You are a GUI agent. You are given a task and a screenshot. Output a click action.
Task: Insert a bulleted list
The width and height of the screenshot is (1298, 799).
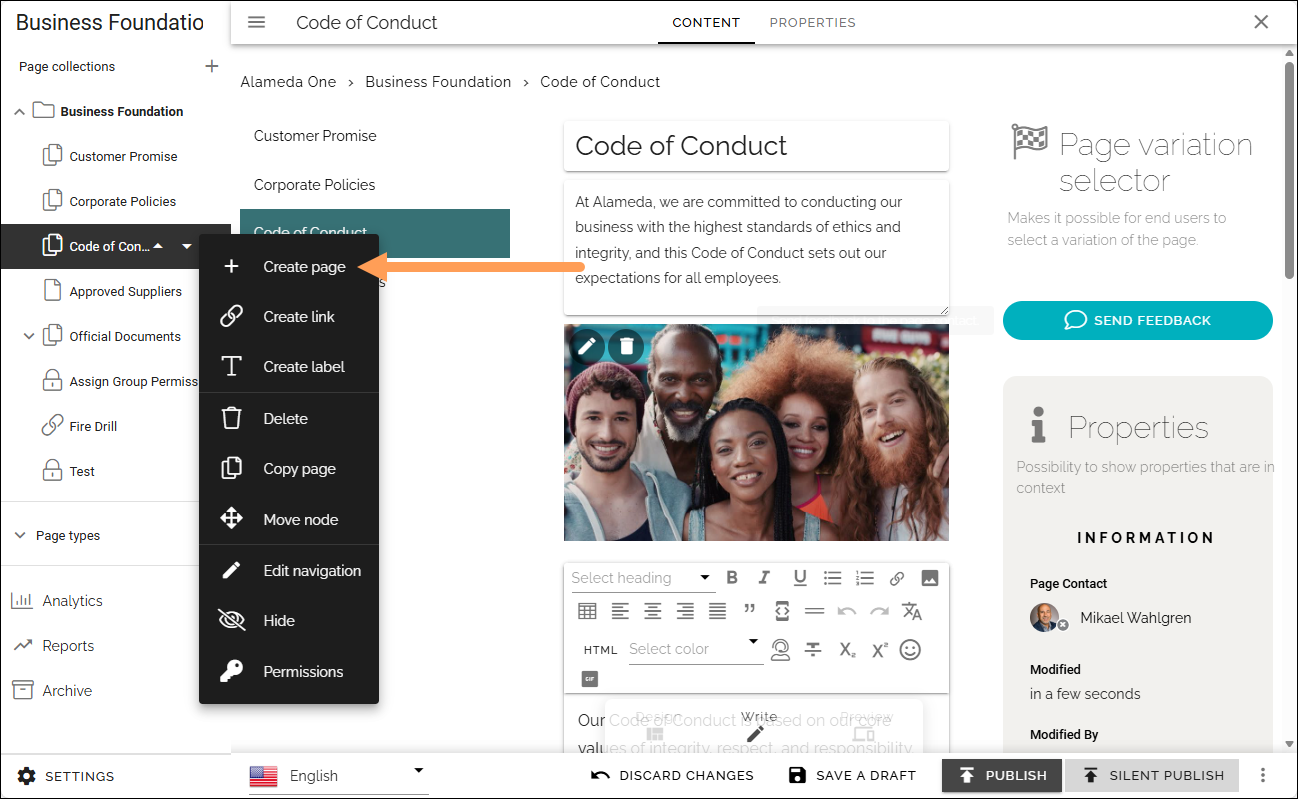[x=832, y=578]
